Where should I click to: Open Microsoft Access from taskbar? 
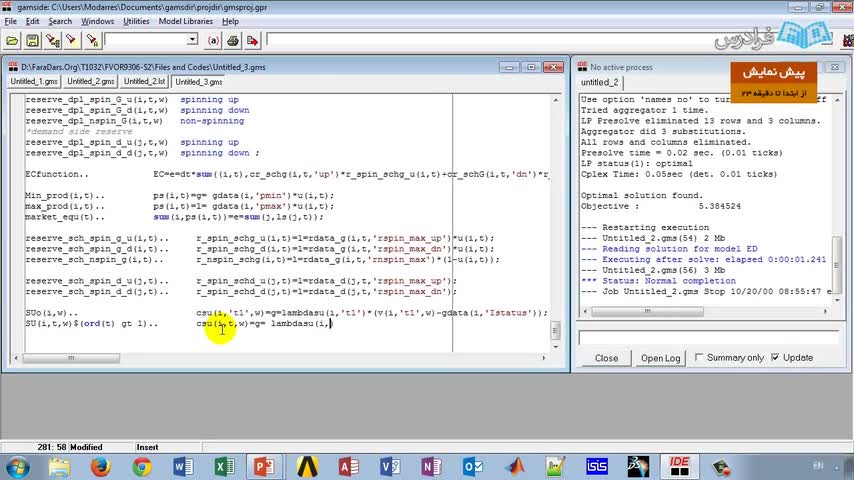point(349,467)
